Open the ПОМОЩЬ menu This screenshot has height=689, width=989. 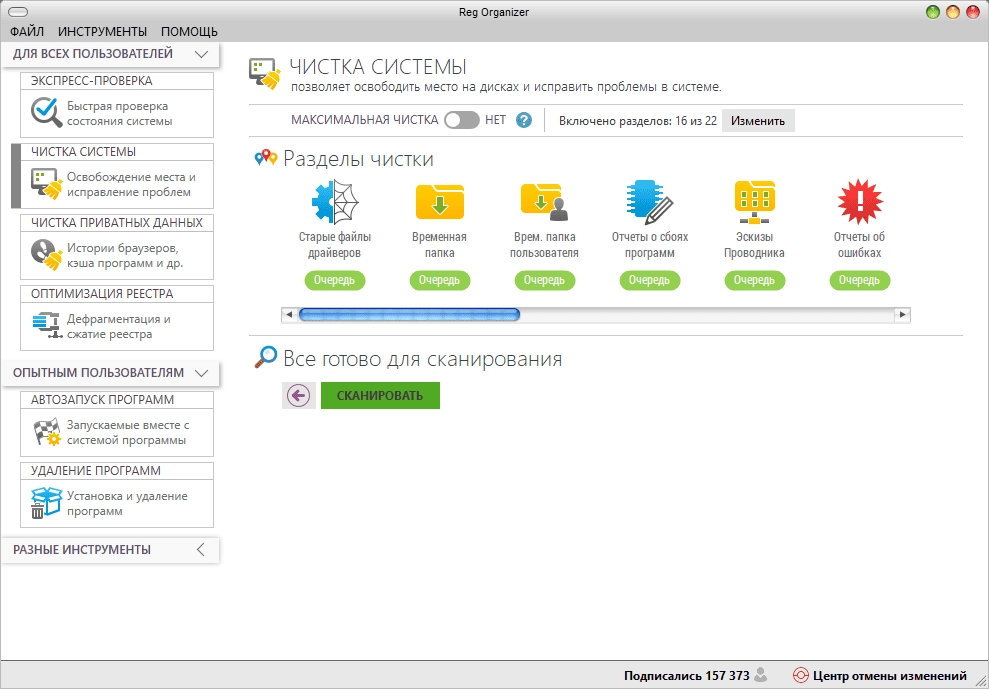click(x=189, y=32)
